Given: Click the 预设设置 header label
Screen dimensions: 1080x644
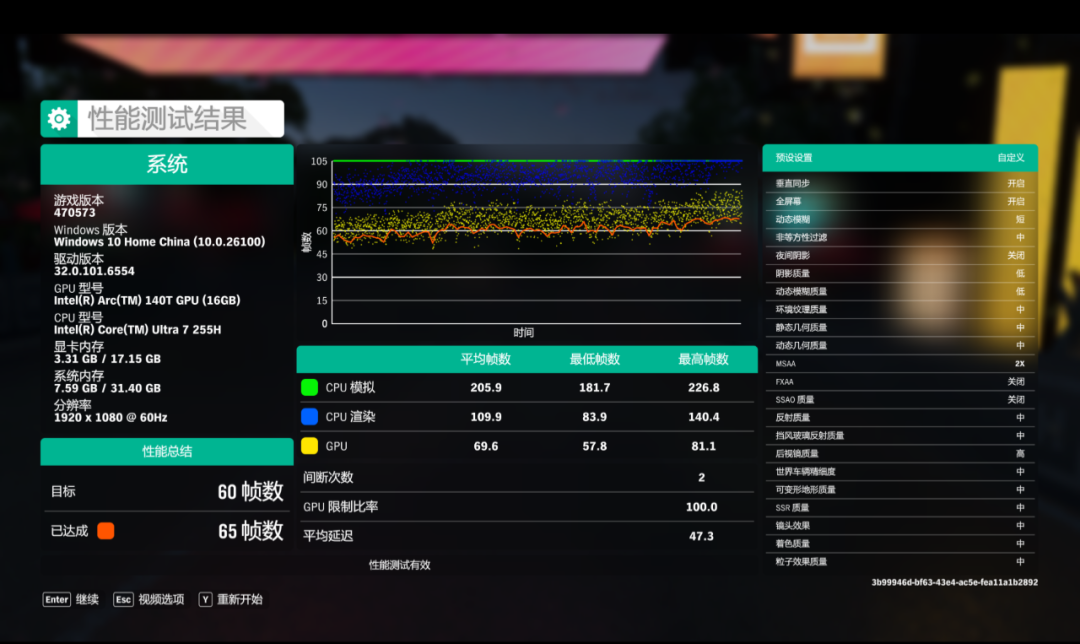Looking at the screenshot, I should [794, 158].
